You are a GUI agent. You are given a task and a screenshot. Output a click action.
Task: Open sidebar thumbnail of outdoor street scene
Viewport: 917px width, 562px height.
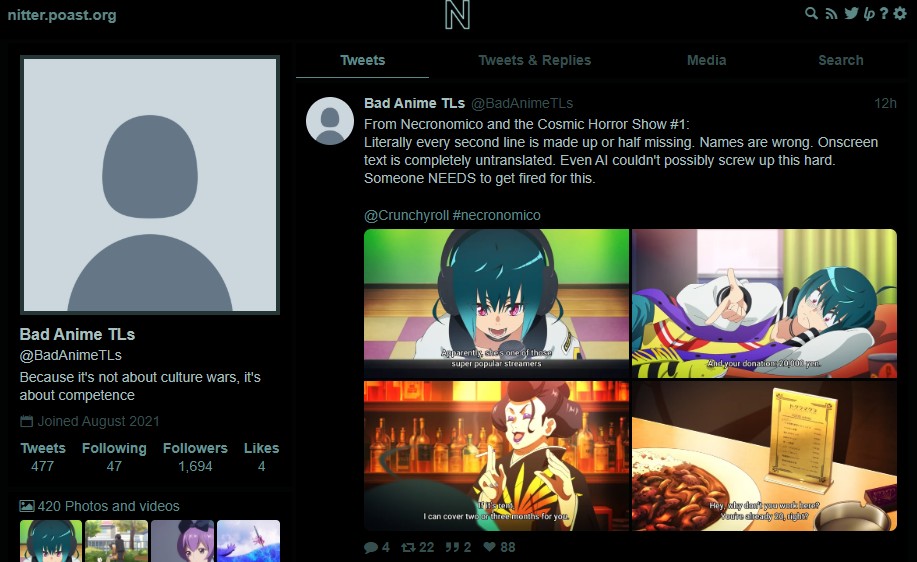[x=116, y=541]
